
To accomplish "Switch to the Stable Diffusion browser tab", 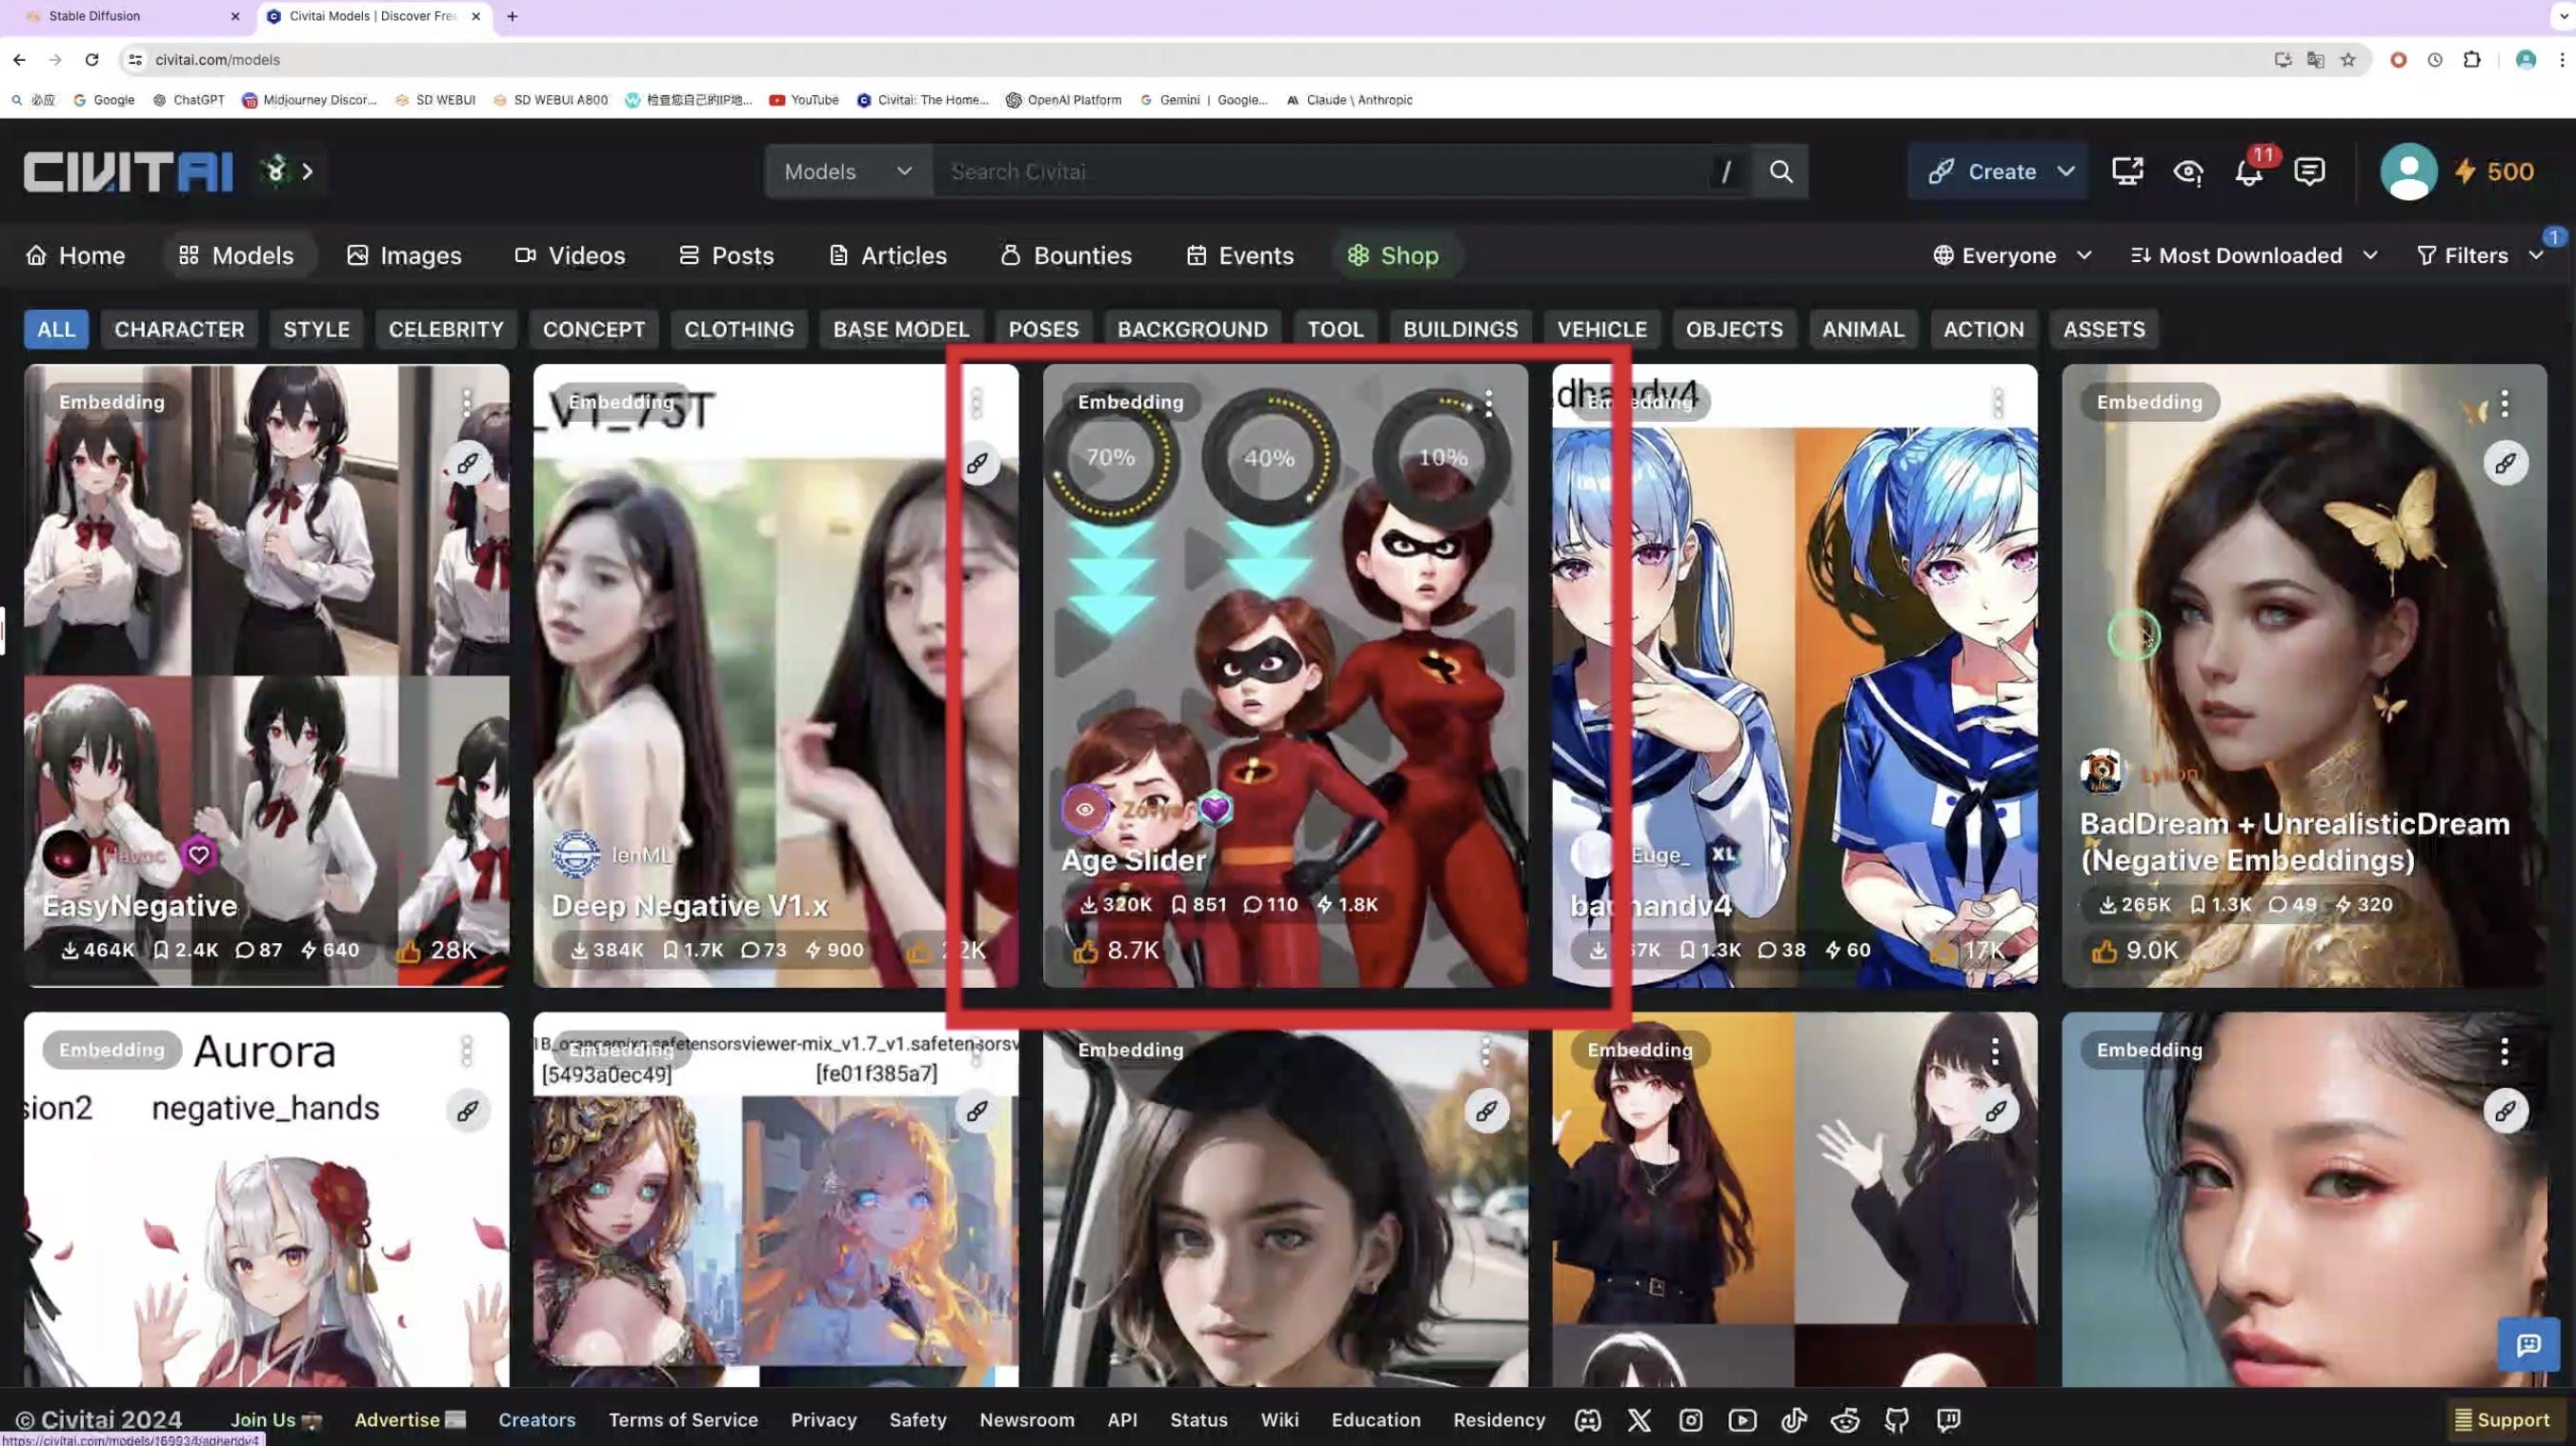I will [x=132, y=16].
